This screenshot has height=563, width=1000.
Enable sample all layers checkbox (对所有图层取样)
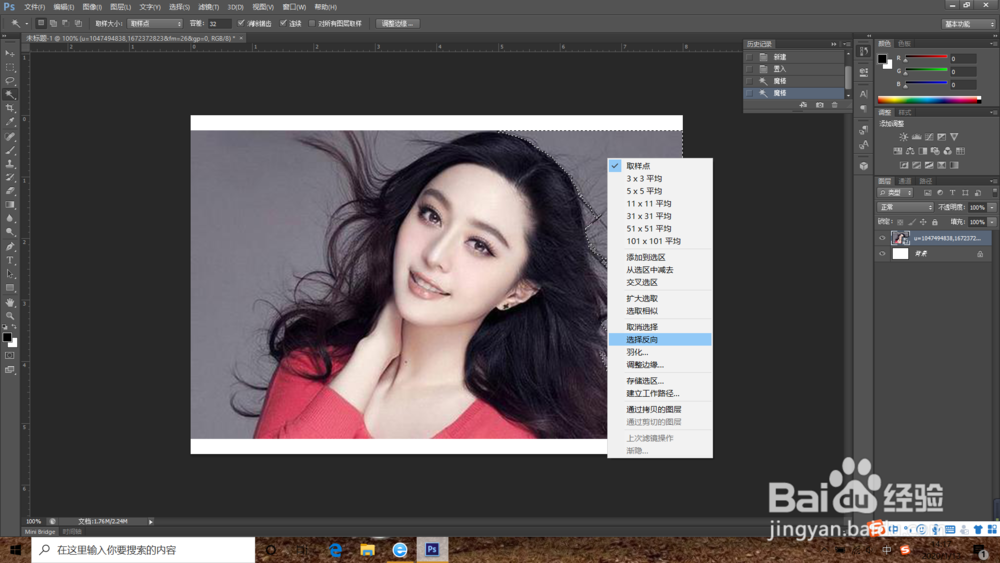point(312,23)
